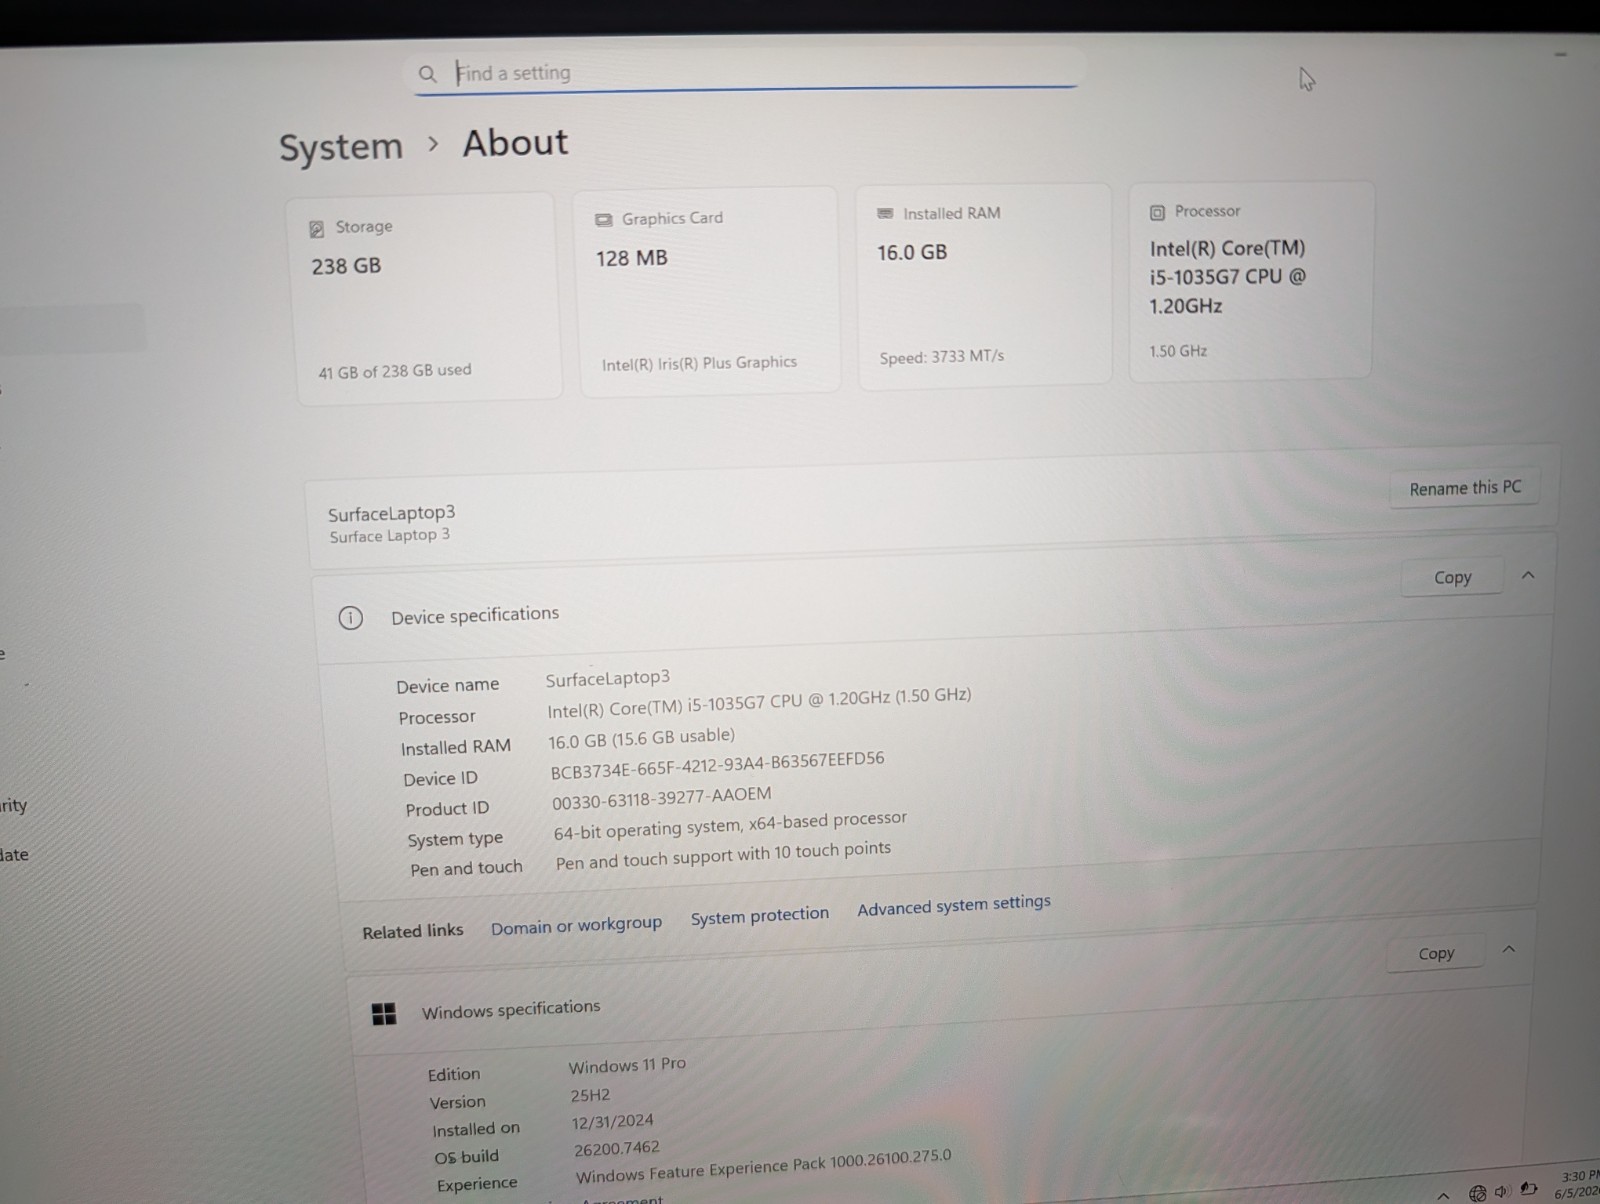
Task: Go back to System breadcrumb
Action: [x=341, y=147]
